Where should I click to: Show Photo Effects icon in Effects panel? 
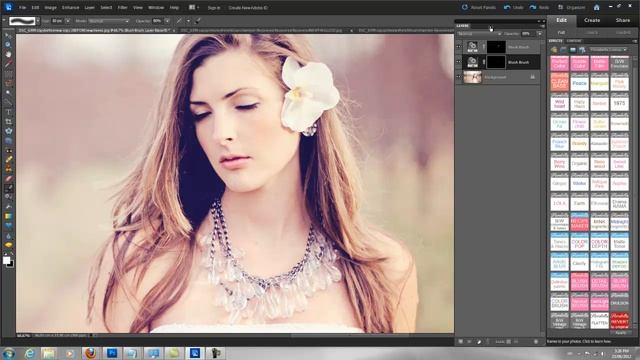[x=573, y=50]
